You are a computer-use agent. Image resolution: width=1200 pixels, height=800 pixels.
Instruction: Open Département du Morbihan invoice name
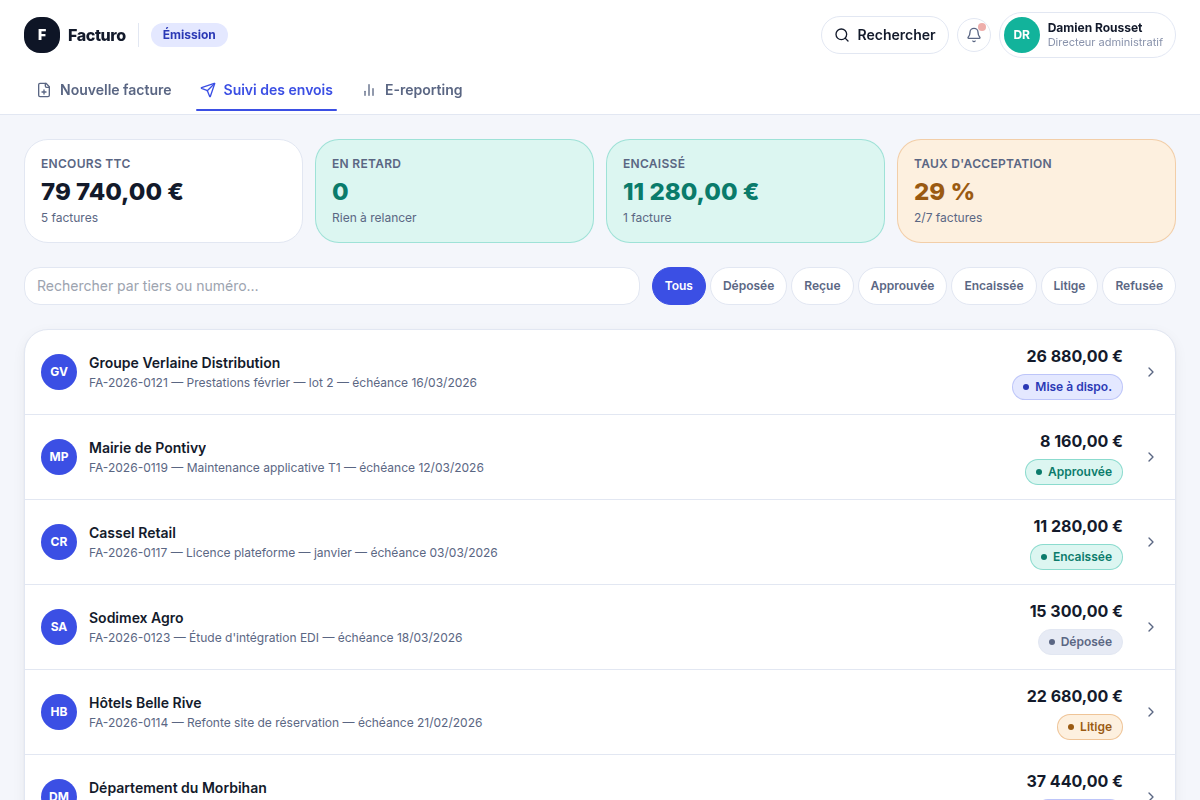coord(178,788)
